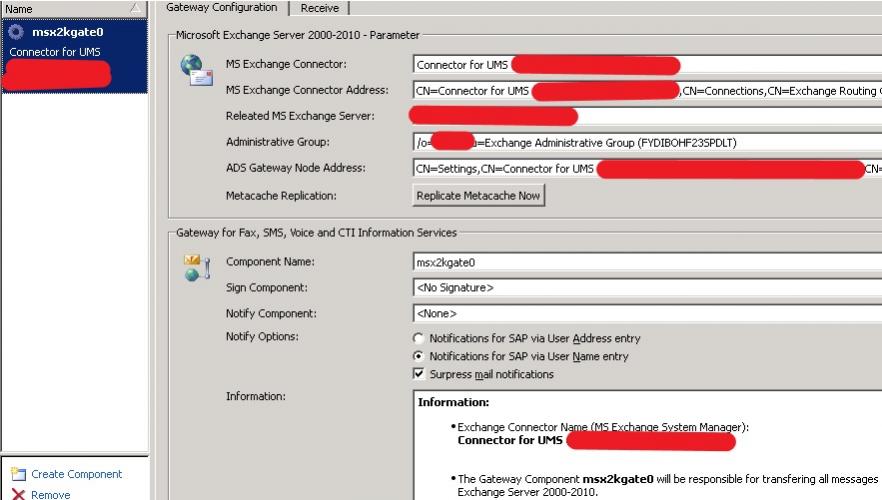Open the Notify Component dropdown

[646, 313]
